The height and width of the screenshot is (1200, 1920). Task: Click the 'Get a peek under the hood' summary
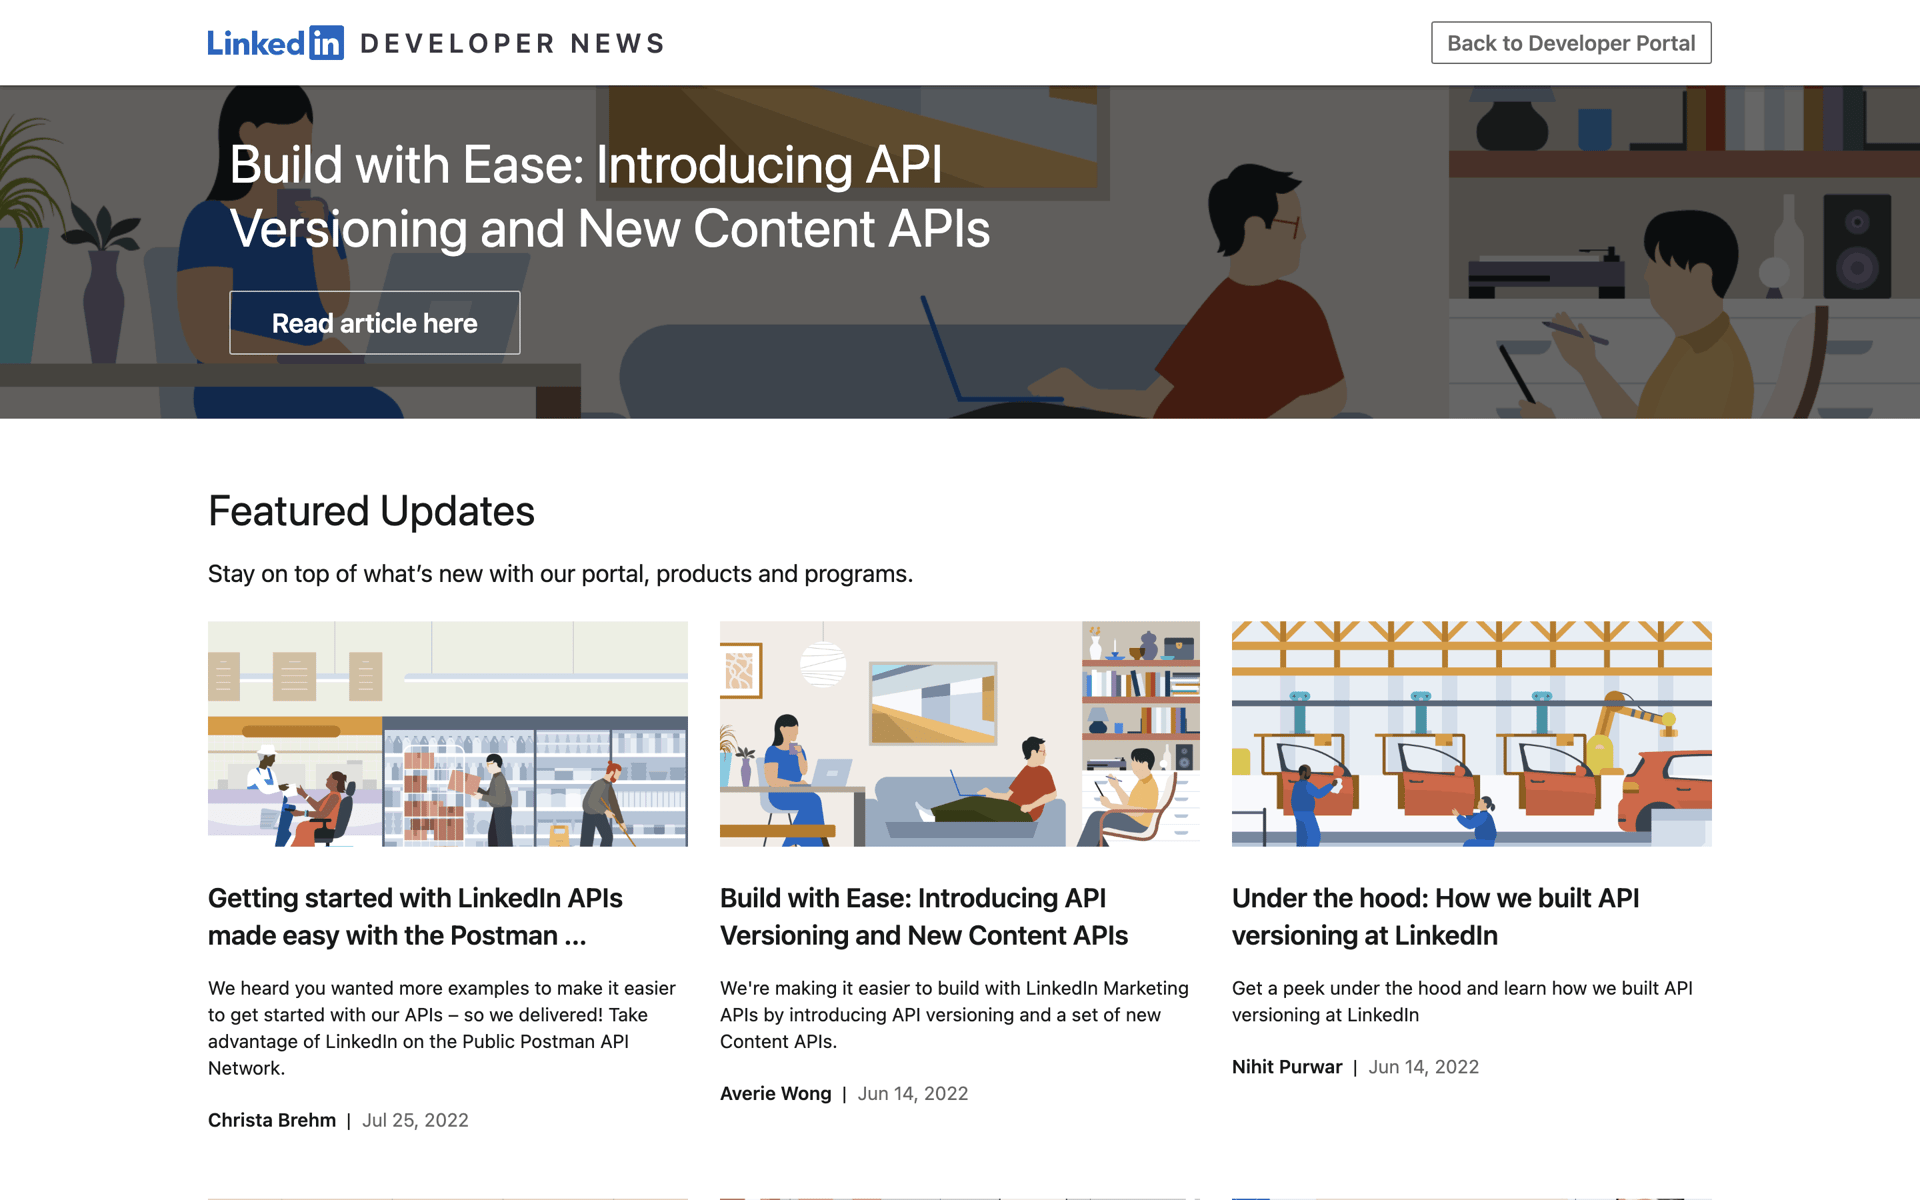(x=1462, y=1001)
